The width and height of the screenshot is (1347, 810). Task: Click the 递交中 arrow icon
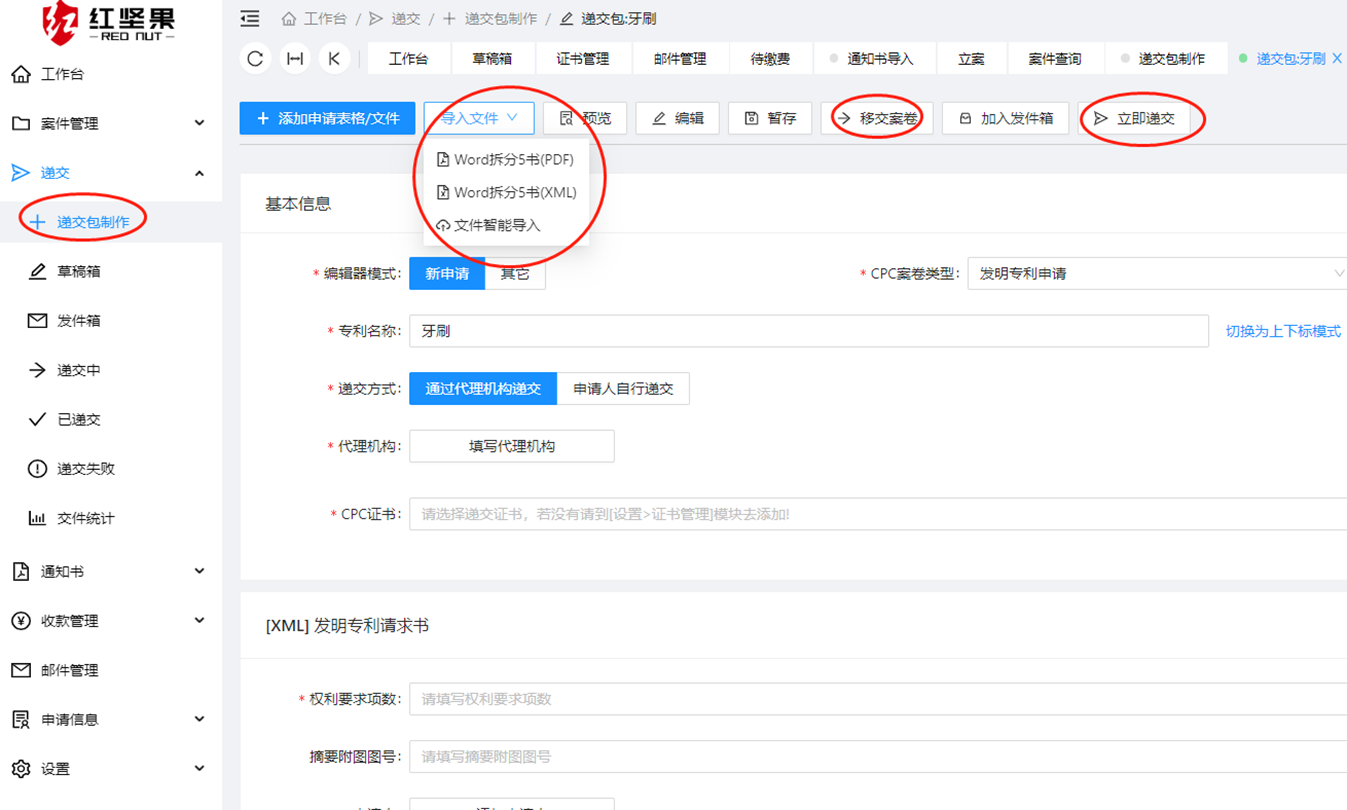coord(37,370)
